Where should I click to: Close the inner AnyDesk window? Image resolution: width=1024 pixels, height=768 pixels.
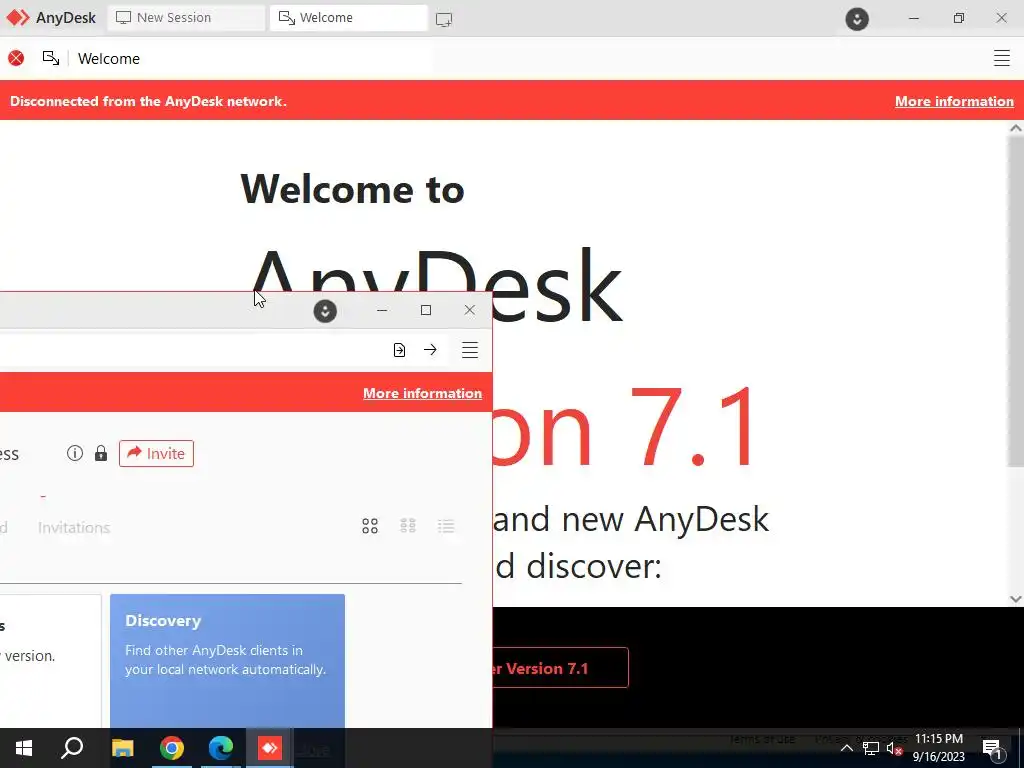tap(470, 310)
